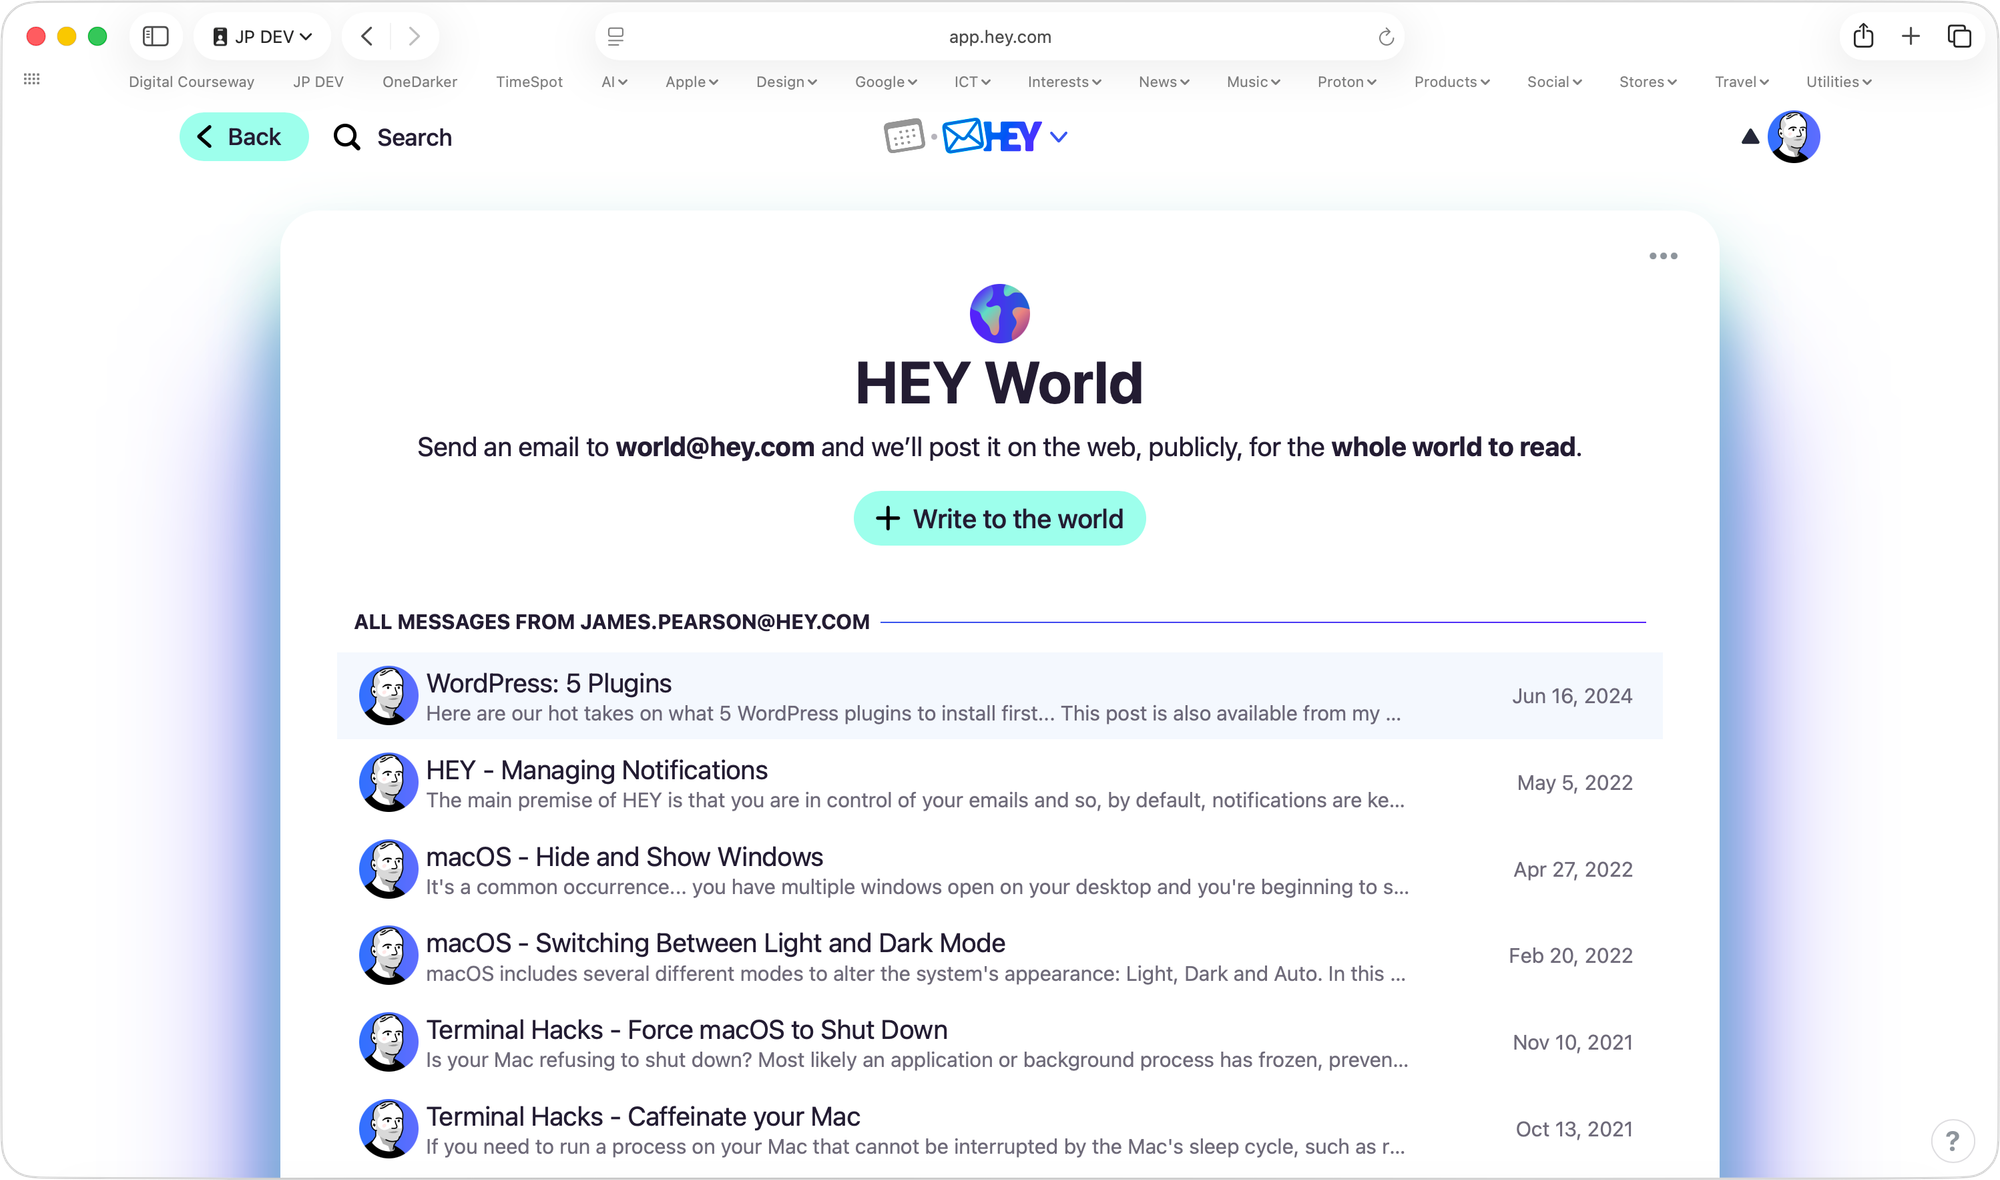2000x1180 pixels.
Task: Click the Back button
Action: 244,137
